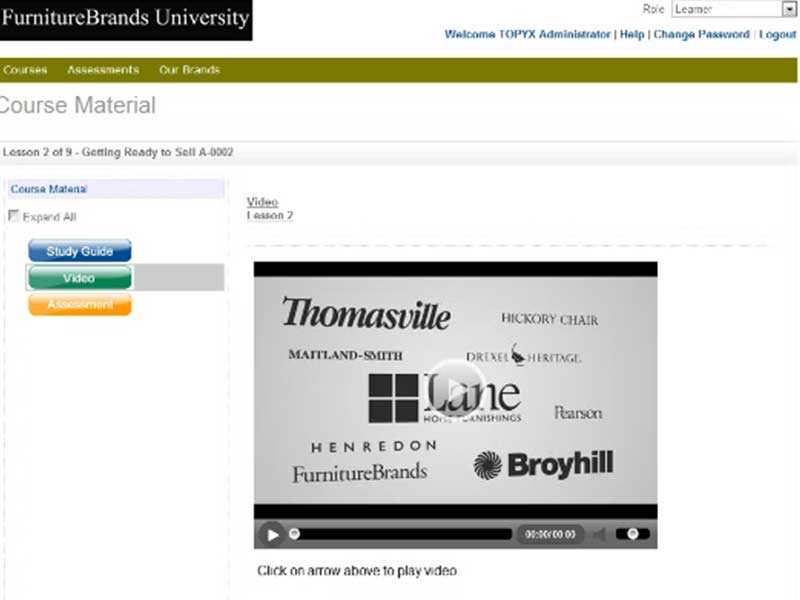
Task: Open the Our Brands menu
Action: (189, 70)
